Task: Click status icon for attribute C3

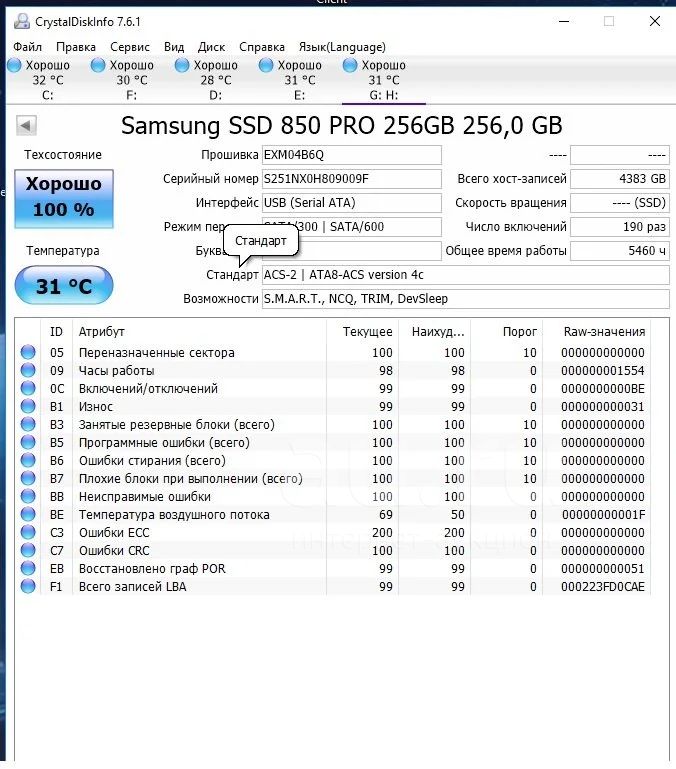Action: pos(28,532)
